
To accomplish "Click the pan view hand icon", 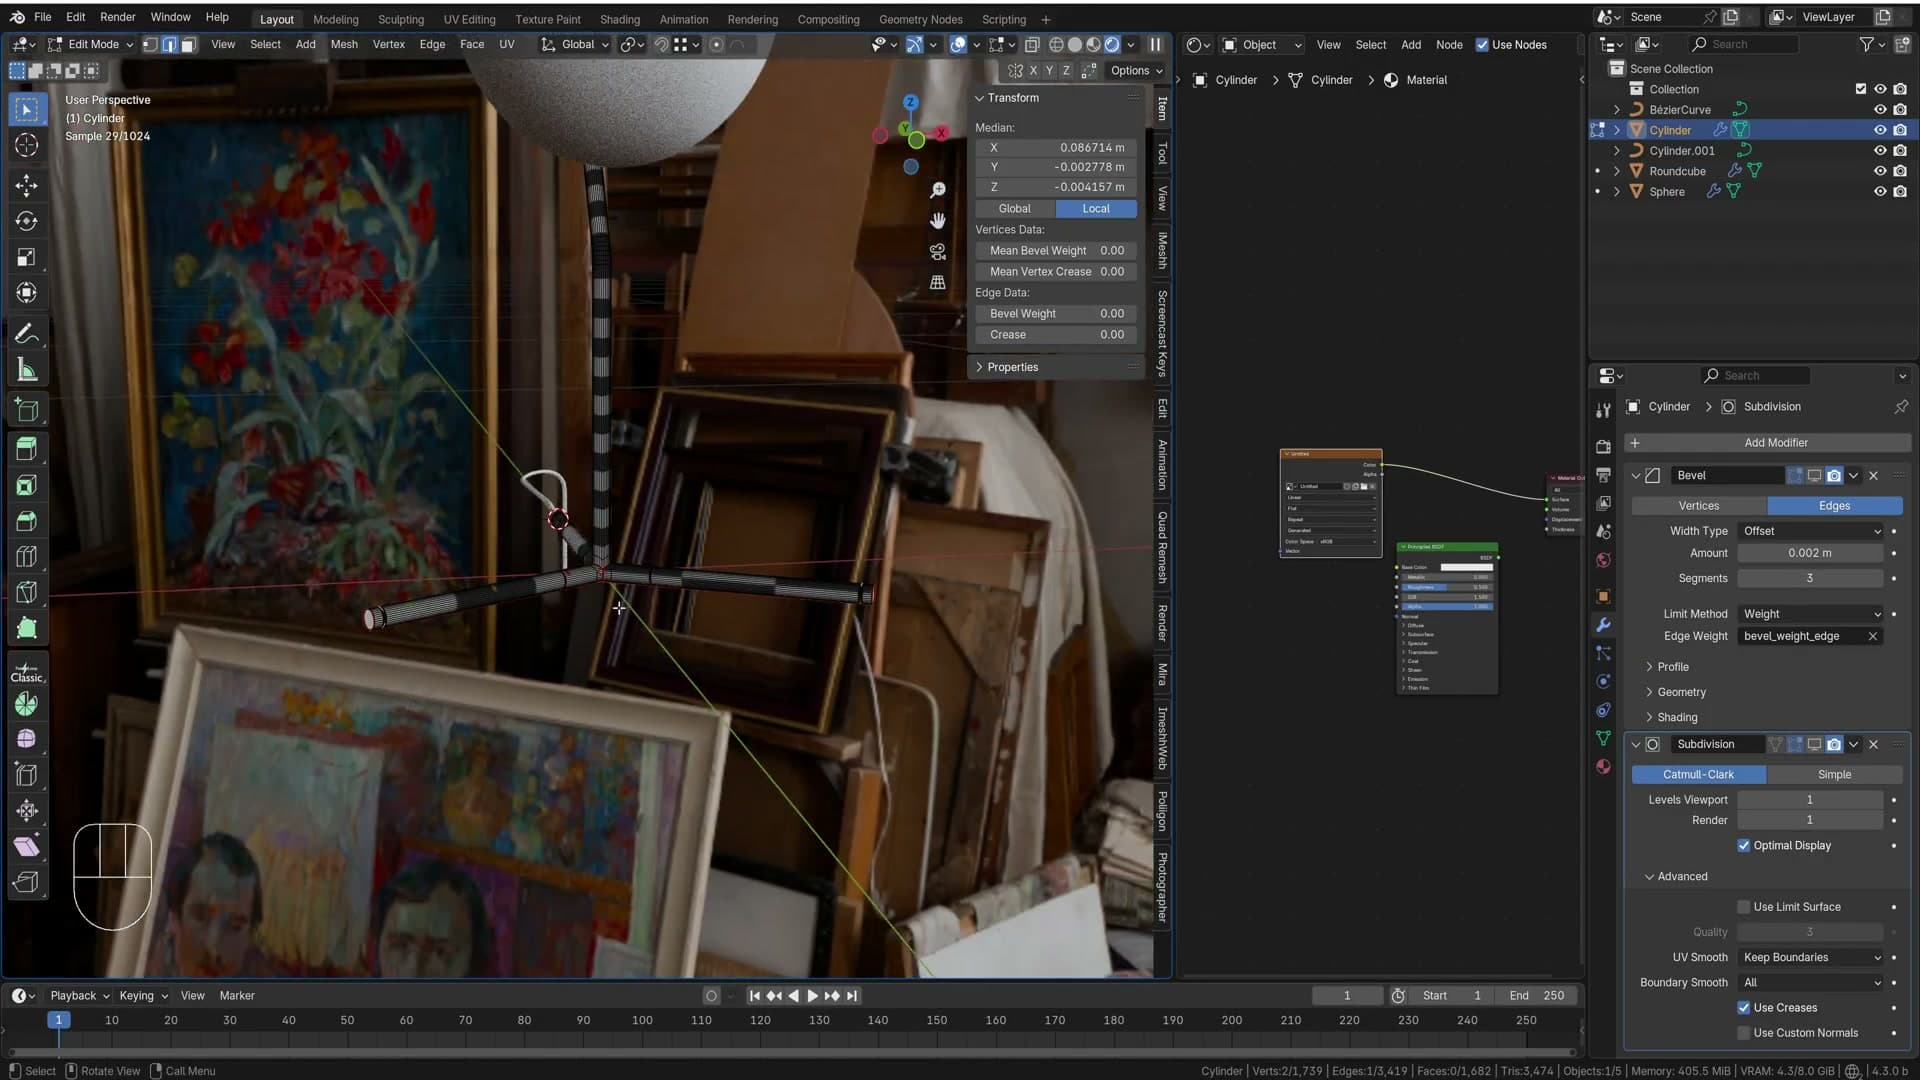I will pos(938,221).
